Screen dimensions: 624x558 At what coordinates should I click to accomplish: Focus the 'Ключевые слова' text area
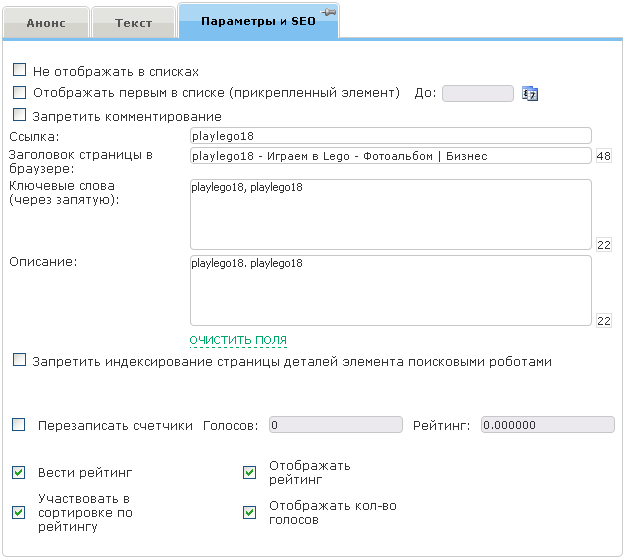[390, 214]
